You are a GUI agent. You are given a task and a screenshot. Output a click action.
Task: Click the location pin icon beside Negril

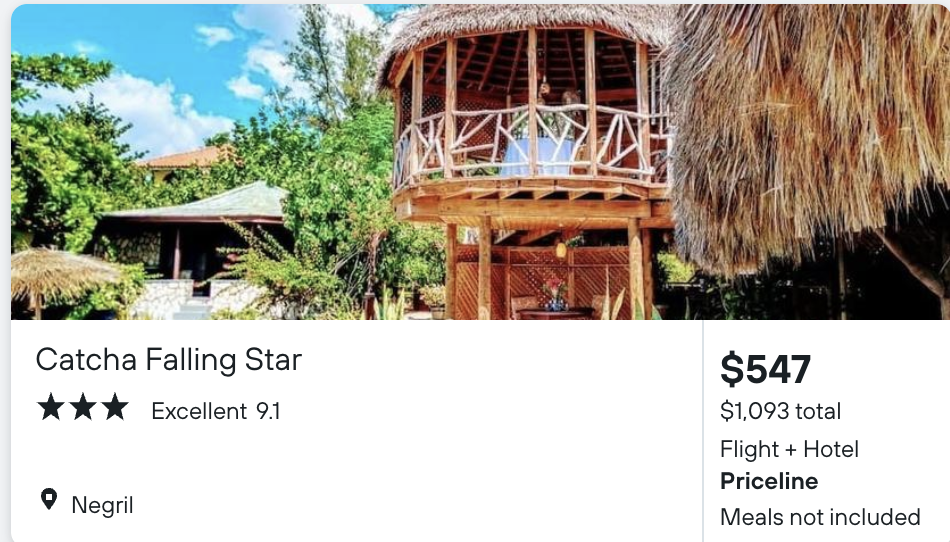pyautogui.click(x=48, y=500)
